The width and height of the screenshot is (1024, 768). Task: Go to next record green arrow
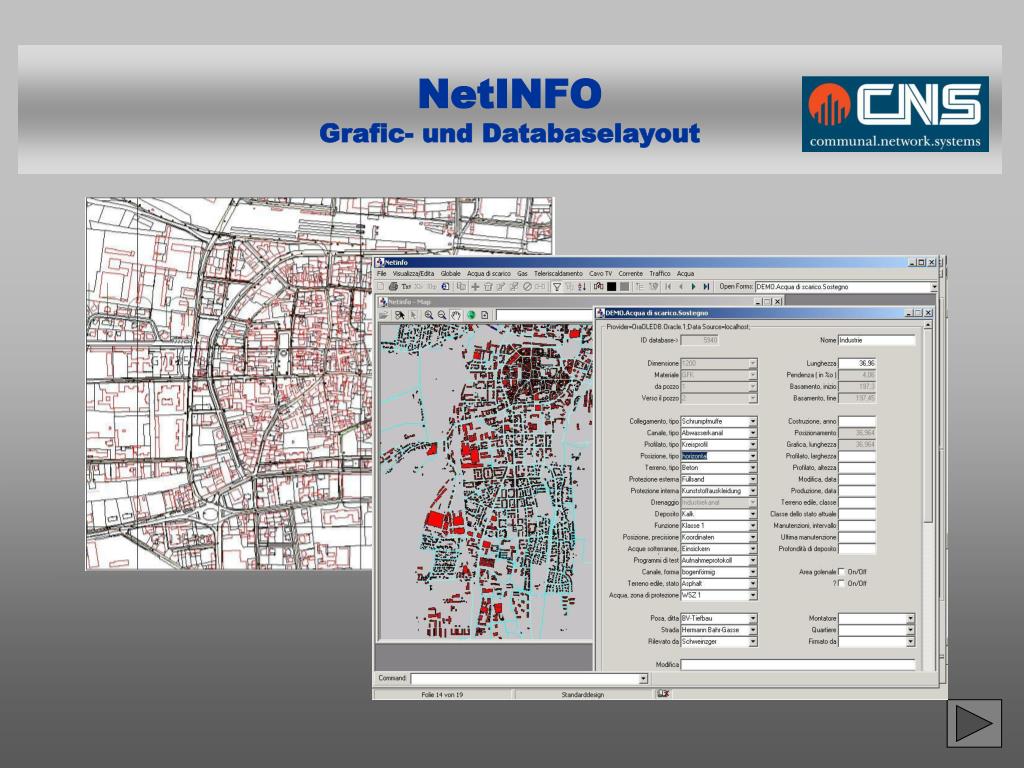(694, 287)
